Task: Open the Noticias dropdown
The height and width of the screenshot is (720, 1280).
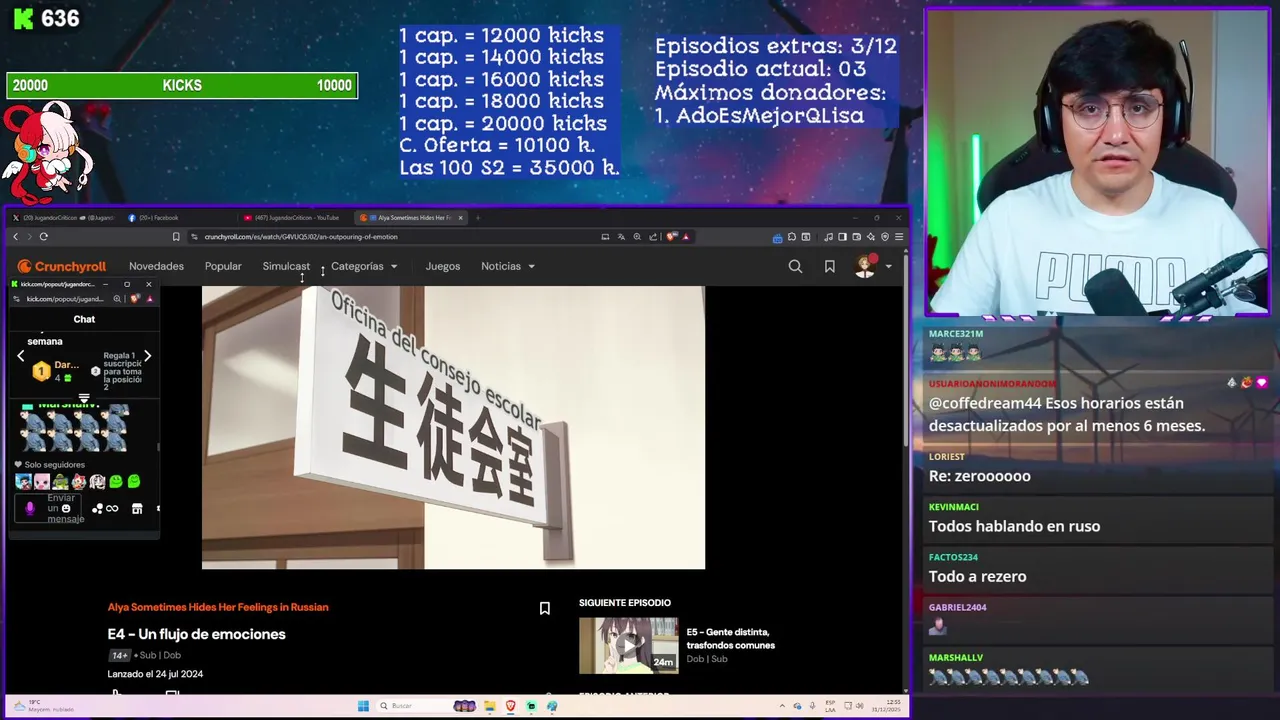Action: pyautogui.click(x=508, y=266)
